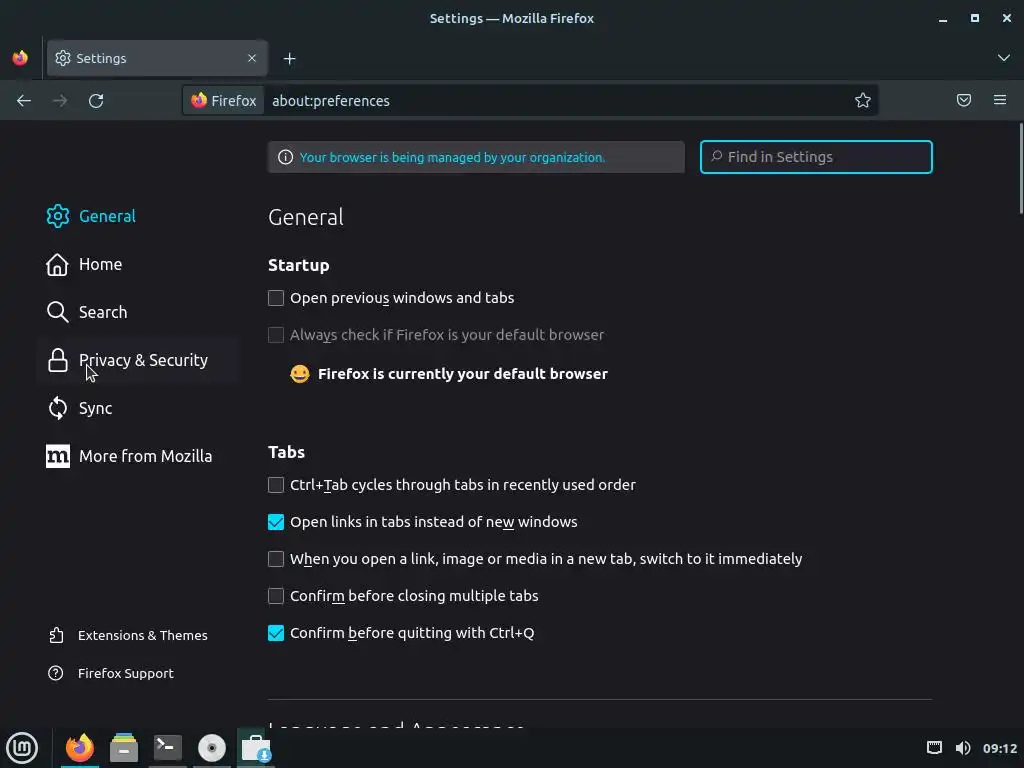Open Extensions & Themes link

tap(142, 635)
